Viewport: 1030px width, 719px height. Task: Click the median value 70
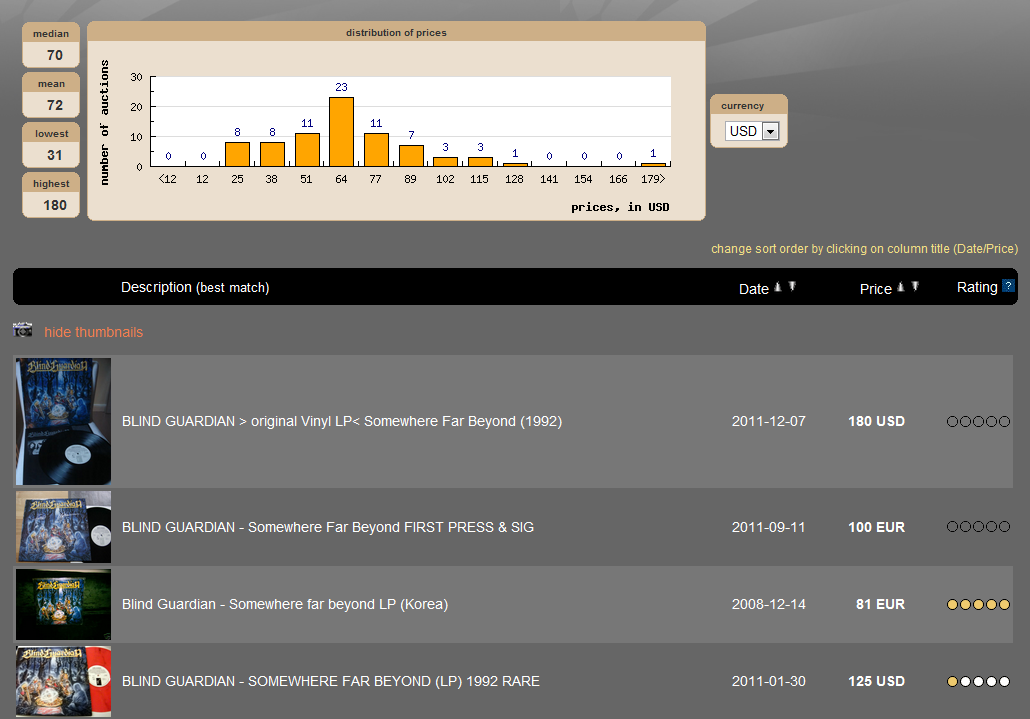click(x=55, y=55)
